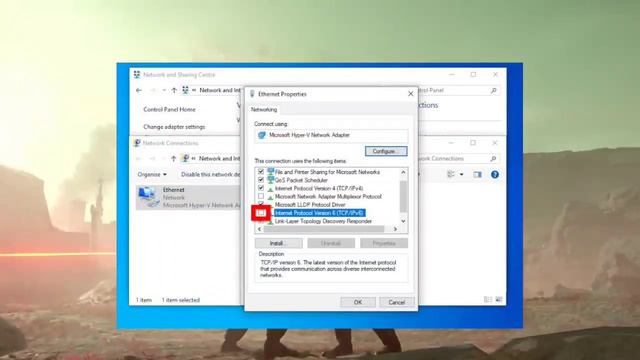Click the '1 item' status bar text

pos(144,300)
